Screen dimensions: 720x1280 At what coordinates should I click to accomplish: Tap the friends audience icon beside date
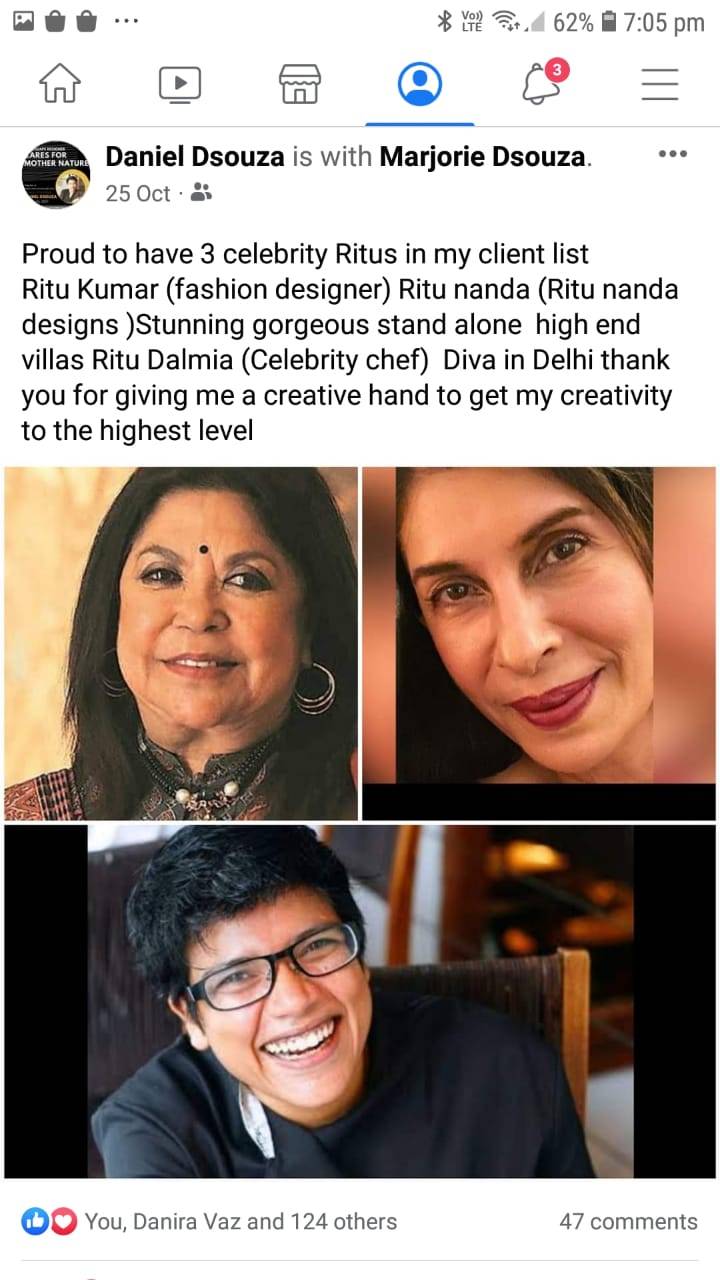click(201, 193)
